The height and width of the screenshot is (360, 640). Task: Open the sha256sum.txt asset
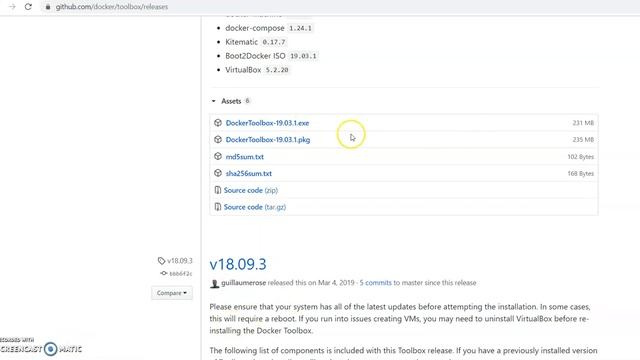[x=249, y=173]
